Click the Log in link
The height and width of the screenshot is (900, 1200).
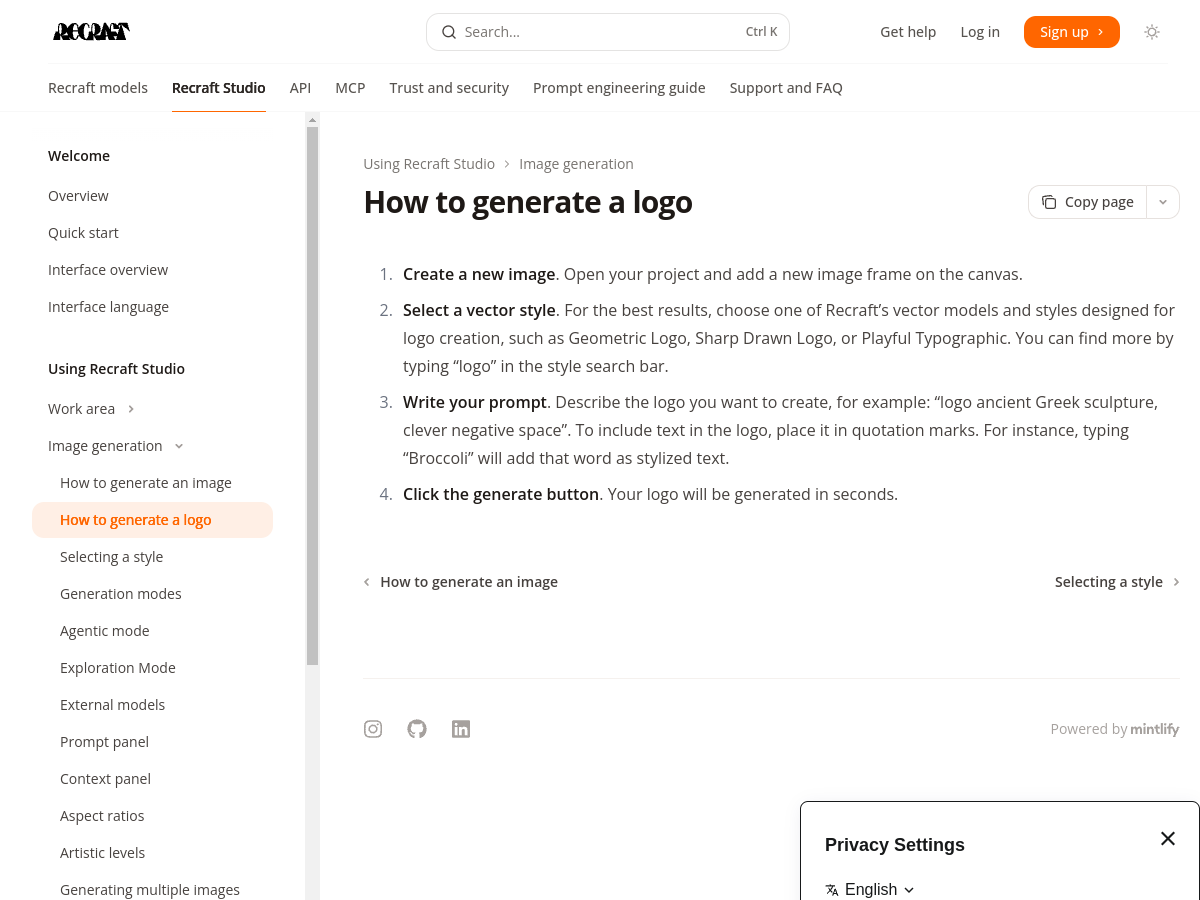pos(980,32)
